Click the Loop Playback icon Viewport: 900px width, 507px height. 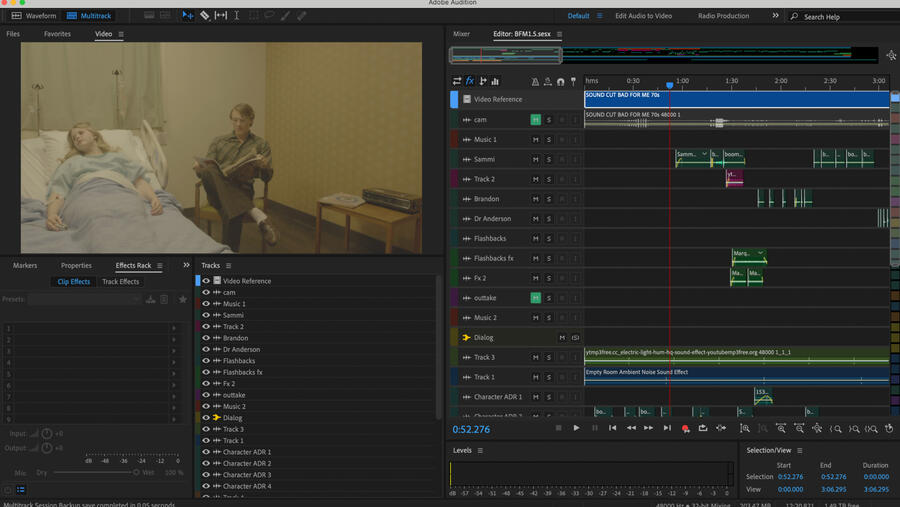click(702, 428)
